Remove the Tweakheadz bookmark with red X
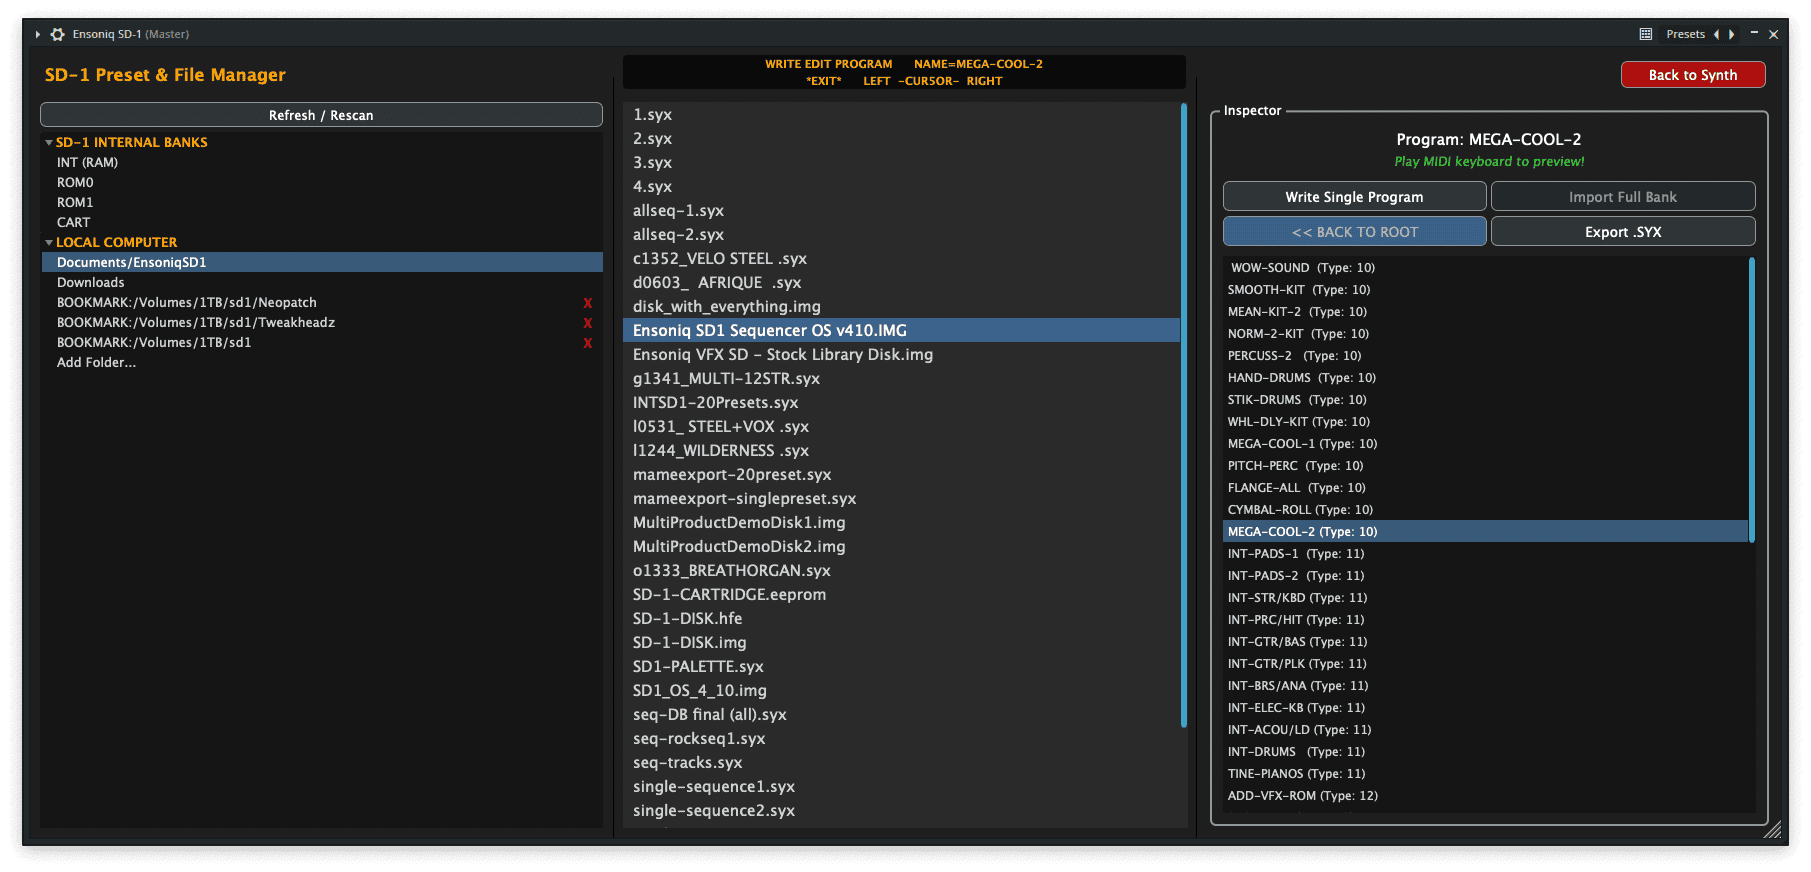This screenshot has width=1811, height=872. tap(588, 323)
